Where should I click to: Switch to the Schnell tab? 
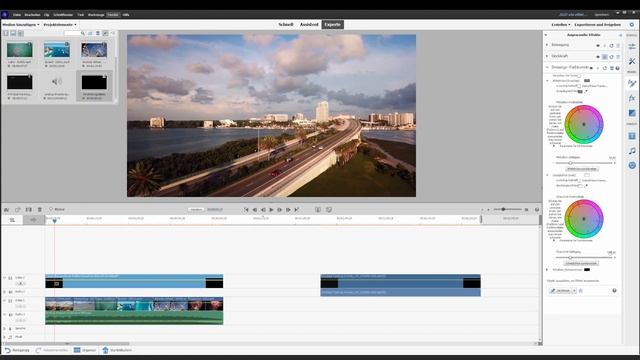(286, 24)
